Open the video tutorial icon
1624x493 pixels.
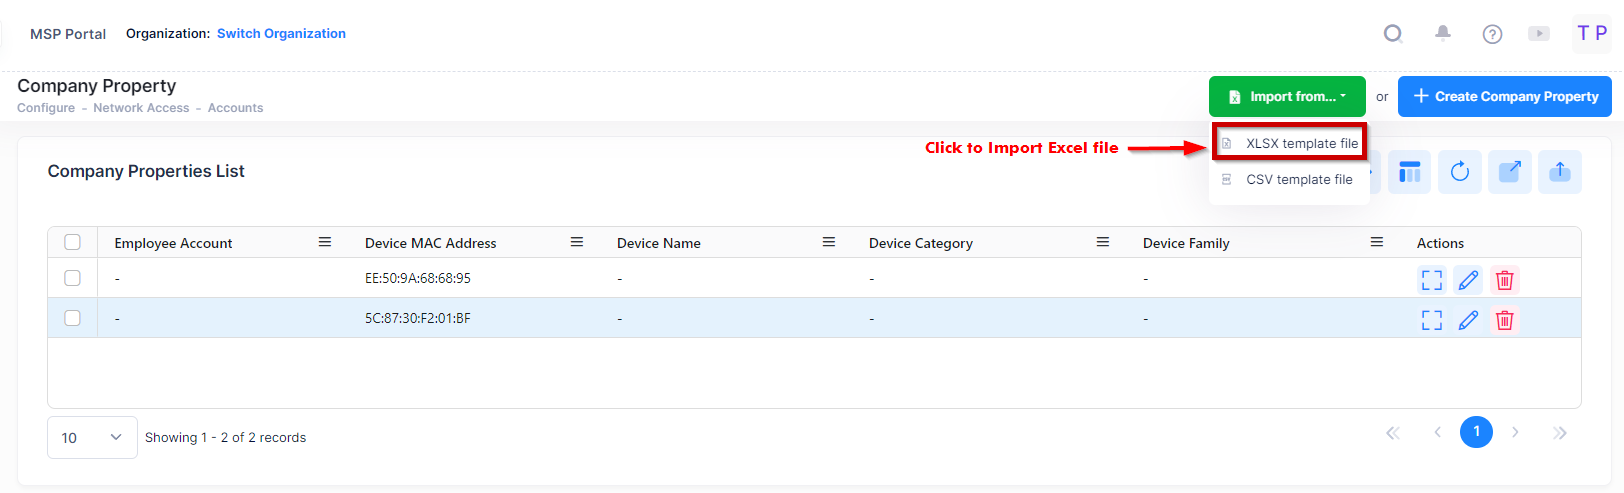[x=1539, y=34]
